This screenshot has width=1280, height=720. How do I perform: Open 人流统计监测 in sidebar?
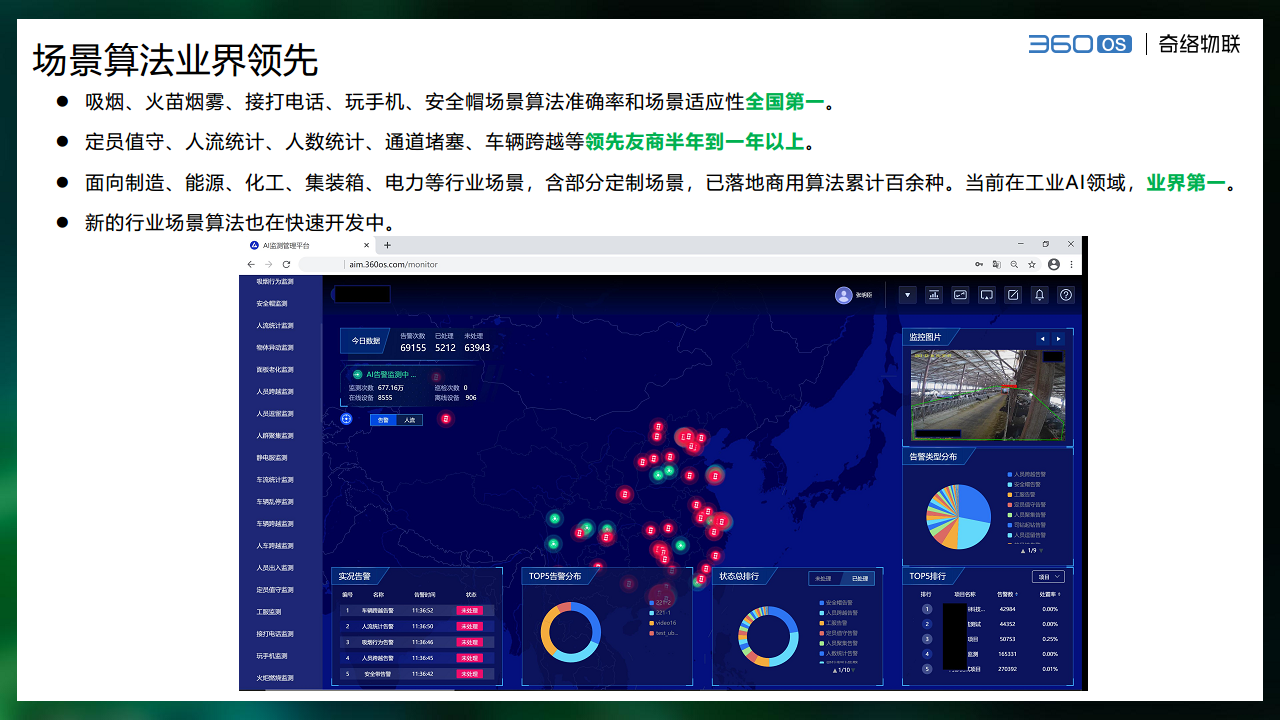pyautogui.click(x=275, y=325)
